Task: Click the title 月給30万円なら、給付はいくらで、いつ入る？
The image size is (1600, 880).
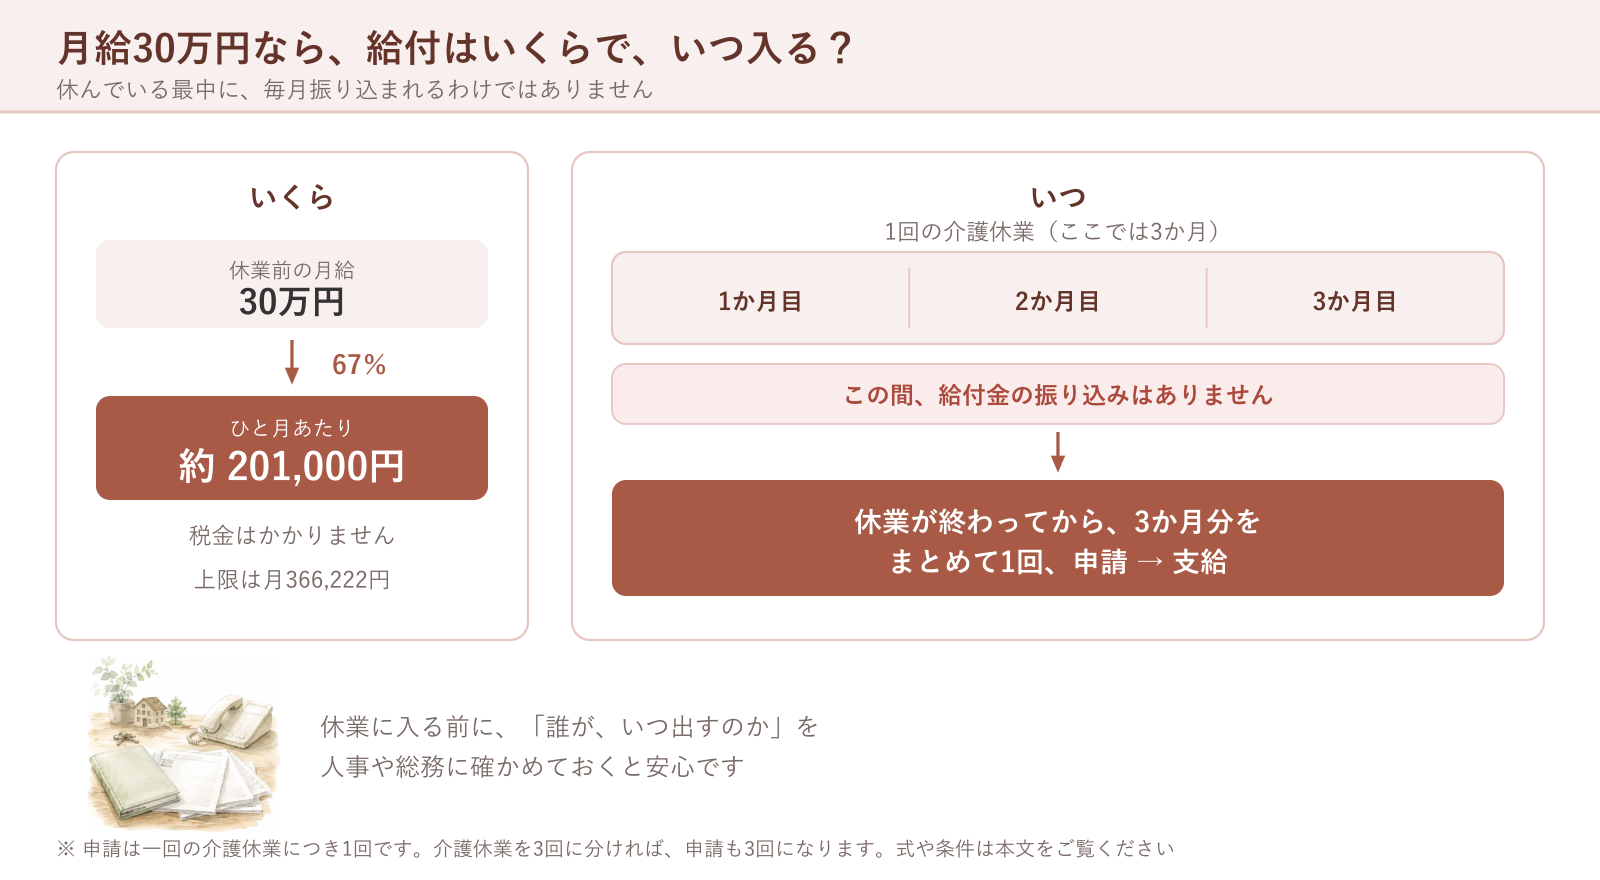Action: pos(455,48)
